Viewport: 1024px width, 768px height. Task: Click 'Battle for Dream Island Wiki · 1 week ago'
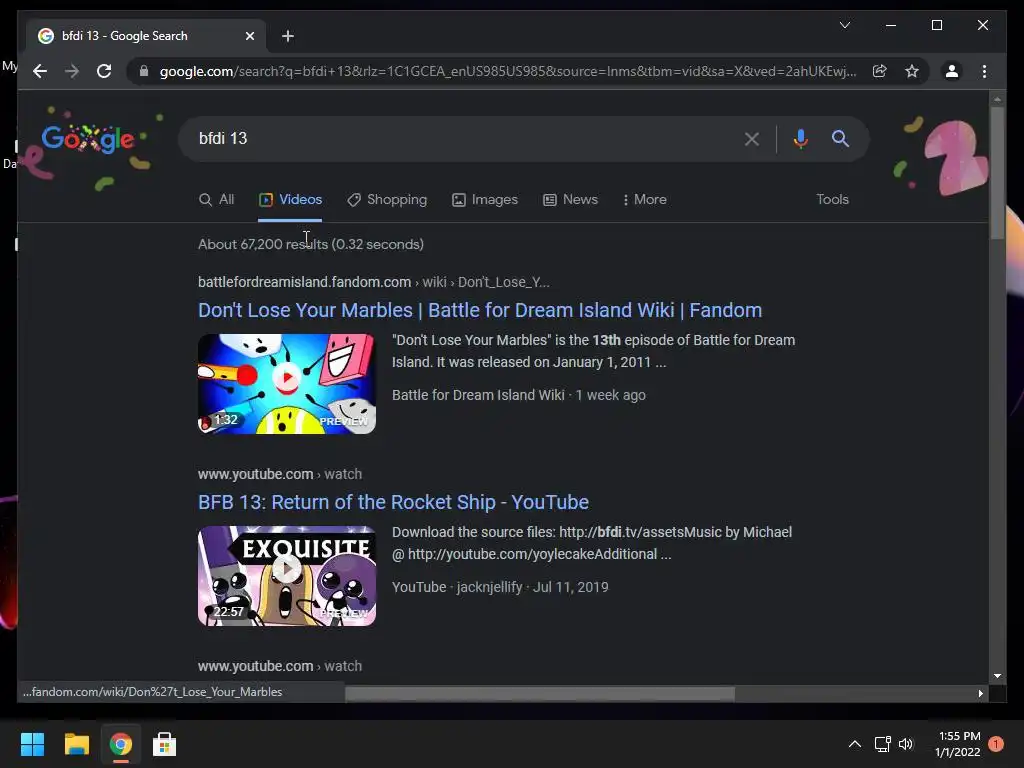[519, 395]
